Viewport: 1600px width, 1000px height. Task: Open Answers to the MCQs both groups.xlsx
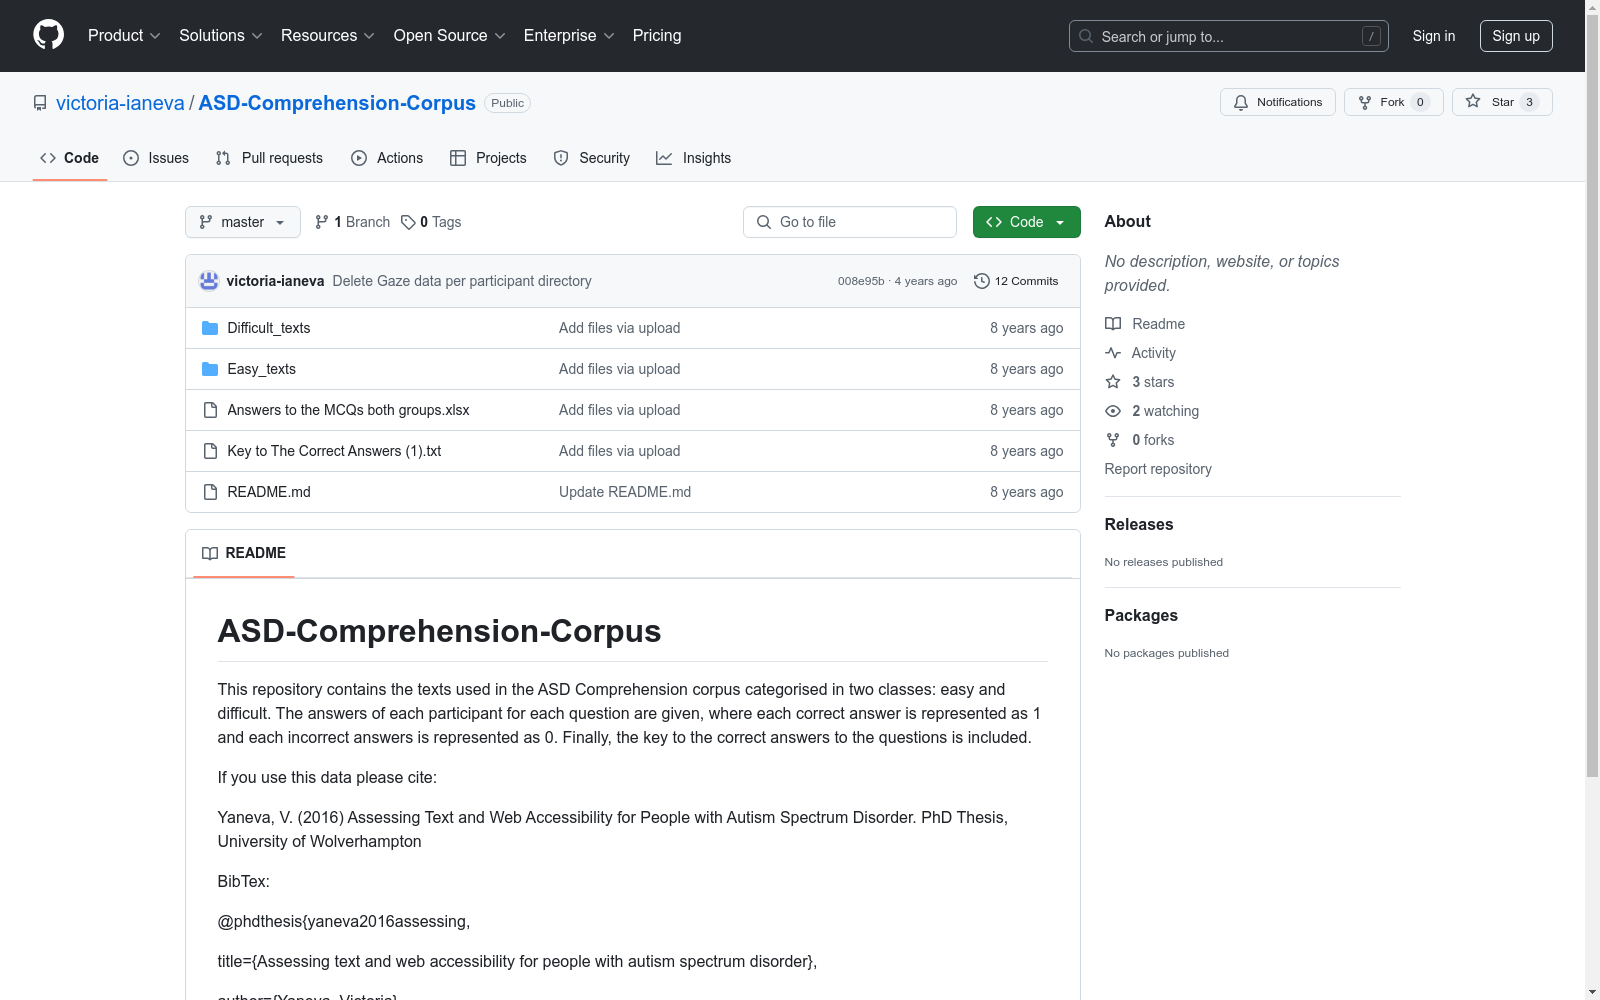pyautogui.click(x=349, y=410)
